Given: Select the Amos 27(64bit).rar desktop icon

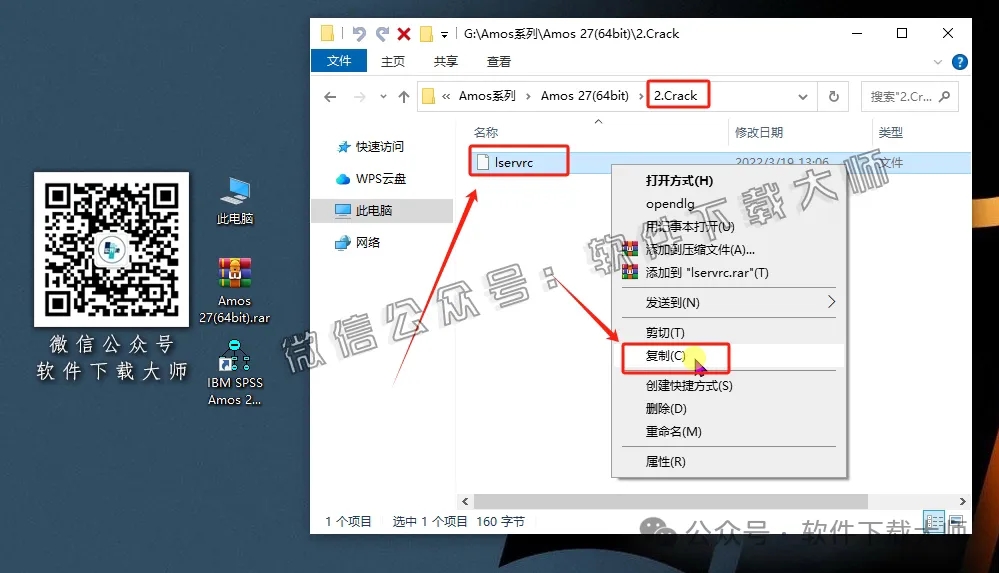Looking at the screenshot, I should 234,291.
